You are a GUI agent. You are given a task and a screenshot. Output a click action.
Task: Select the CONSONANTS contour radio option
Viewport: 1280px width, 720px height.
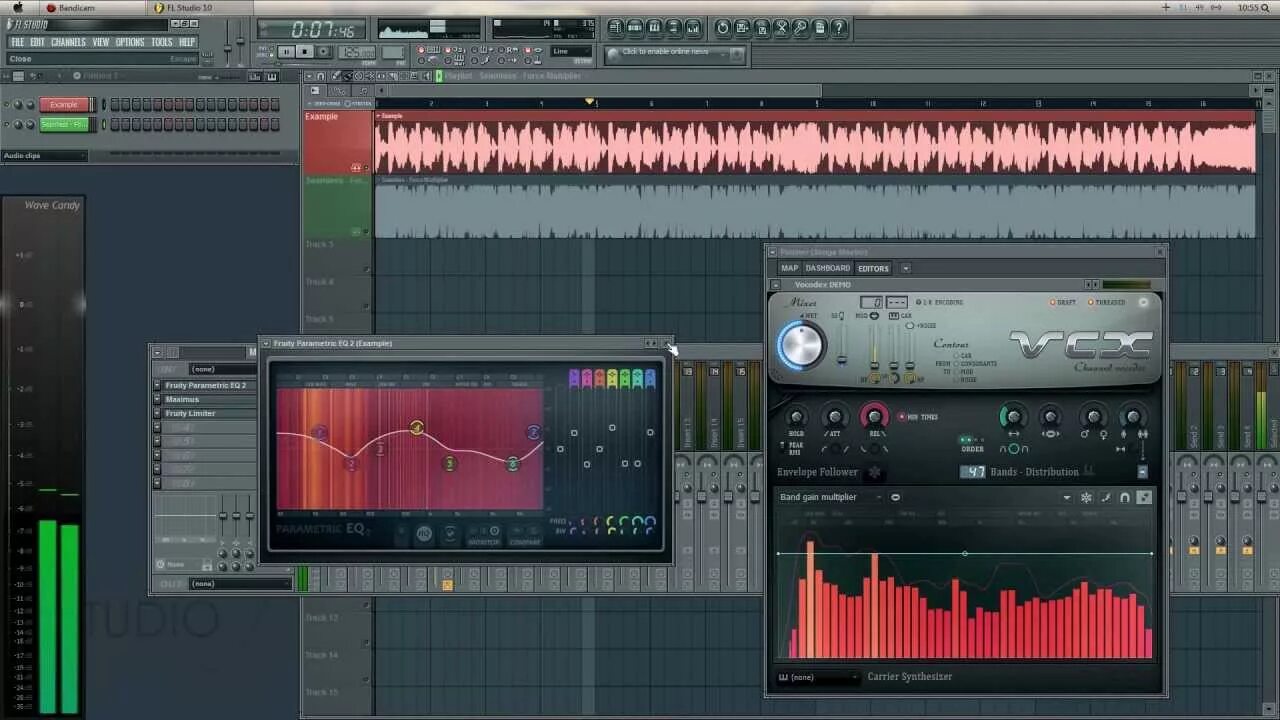(975, 364)
